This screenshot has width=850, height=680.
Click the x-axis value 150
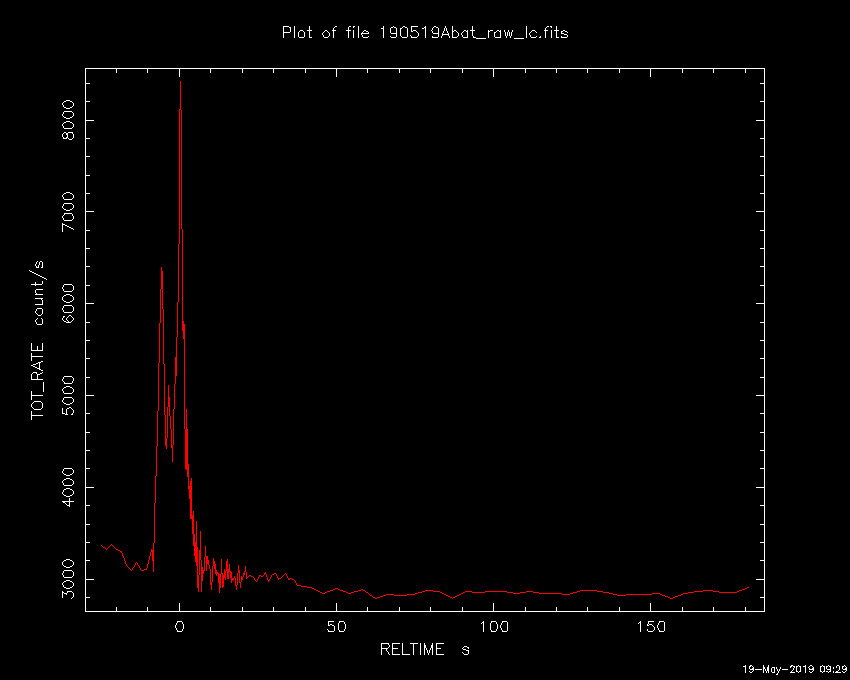click(x=651, y=627)
